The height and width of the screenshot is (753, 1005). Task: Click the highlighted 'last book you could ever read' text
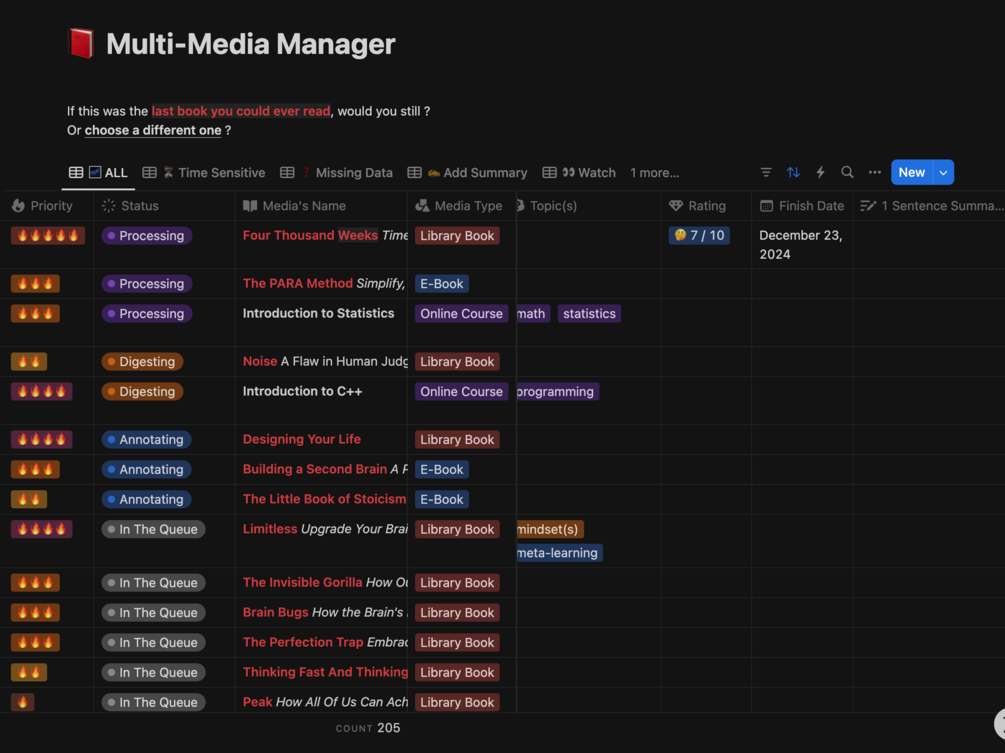[241, 111]
